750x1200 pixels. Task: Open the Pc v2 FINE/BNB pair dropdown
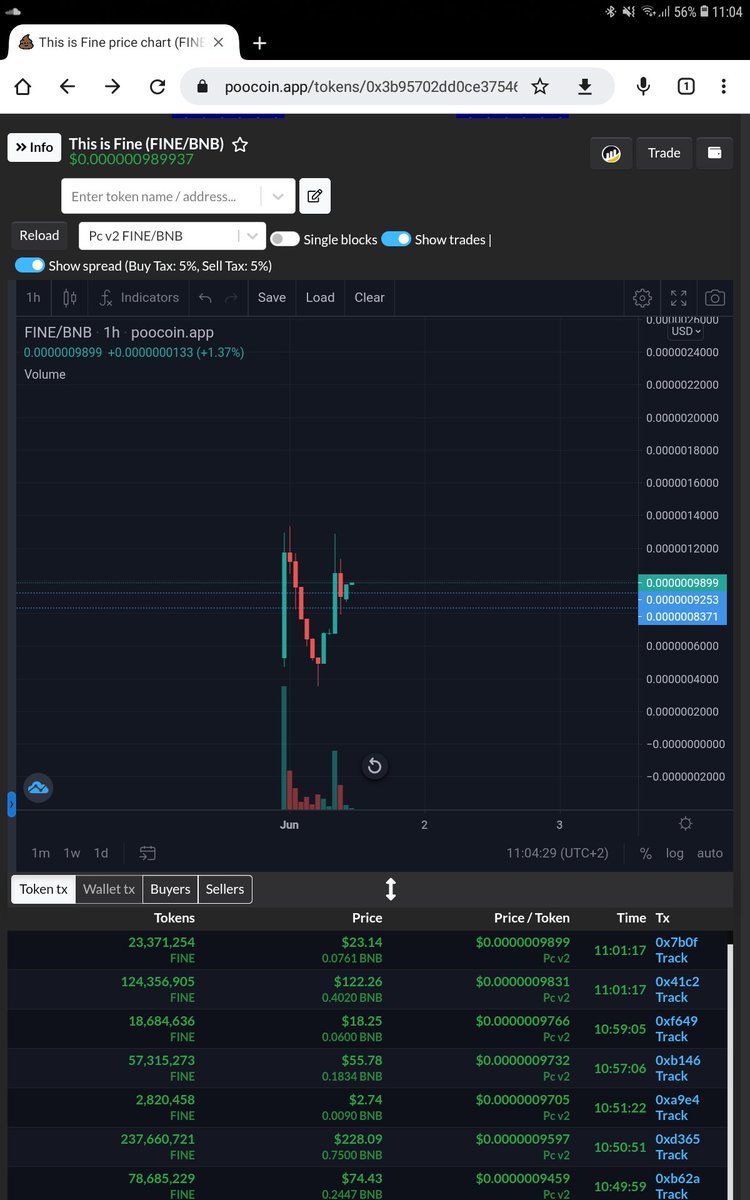pyautogui.click(x=172, y=235)
